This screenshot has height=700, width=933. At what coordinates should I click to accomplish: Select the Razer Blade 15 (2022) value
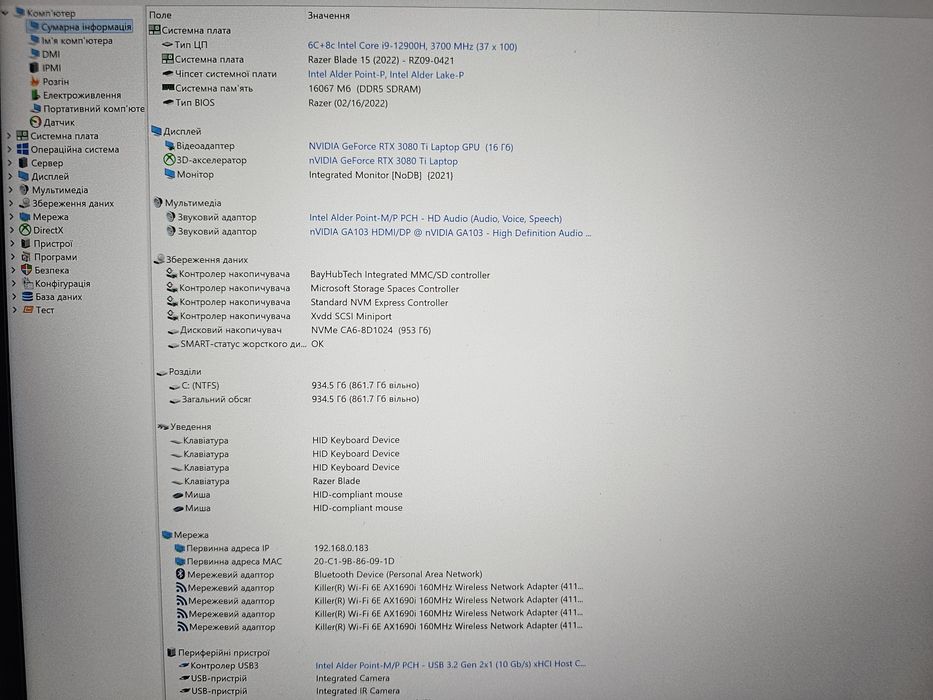(381, 60)
